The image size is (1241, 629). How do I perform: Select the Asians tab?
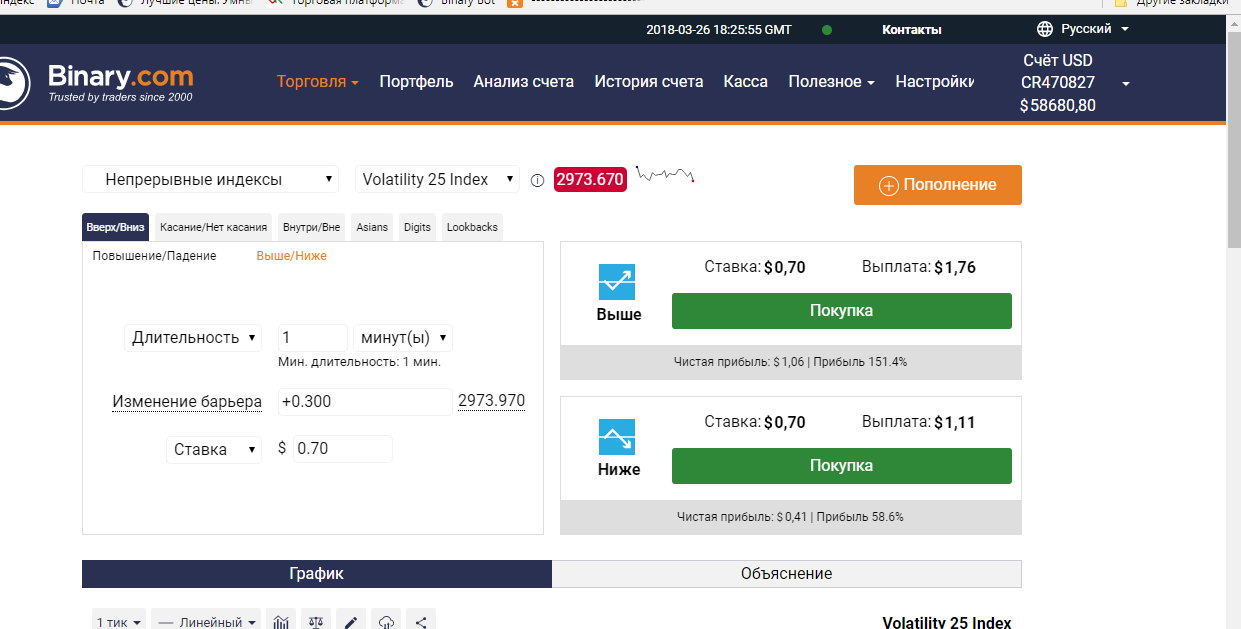click(372, 227)
